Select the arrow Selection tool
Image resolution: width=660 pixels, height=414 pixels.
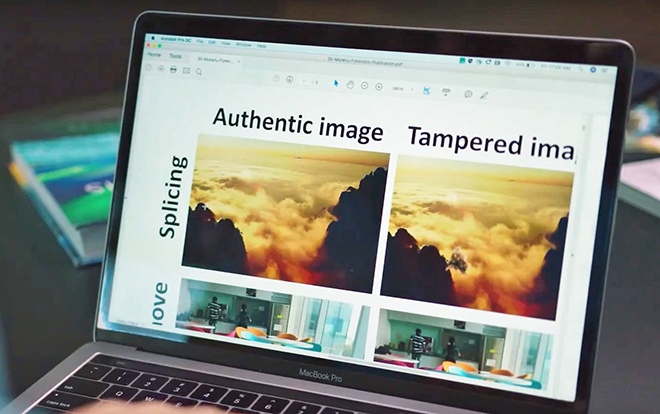point(336,83)
